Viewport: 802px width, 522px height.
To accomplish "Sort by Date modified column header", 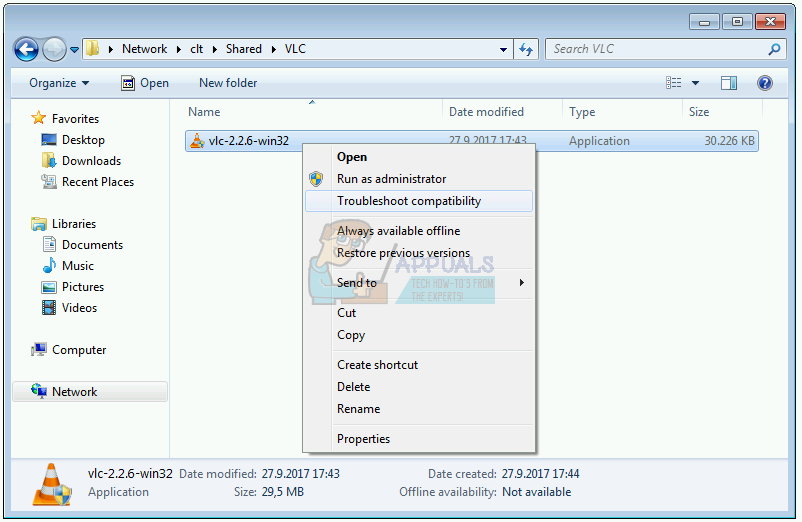I will point(486,112).
